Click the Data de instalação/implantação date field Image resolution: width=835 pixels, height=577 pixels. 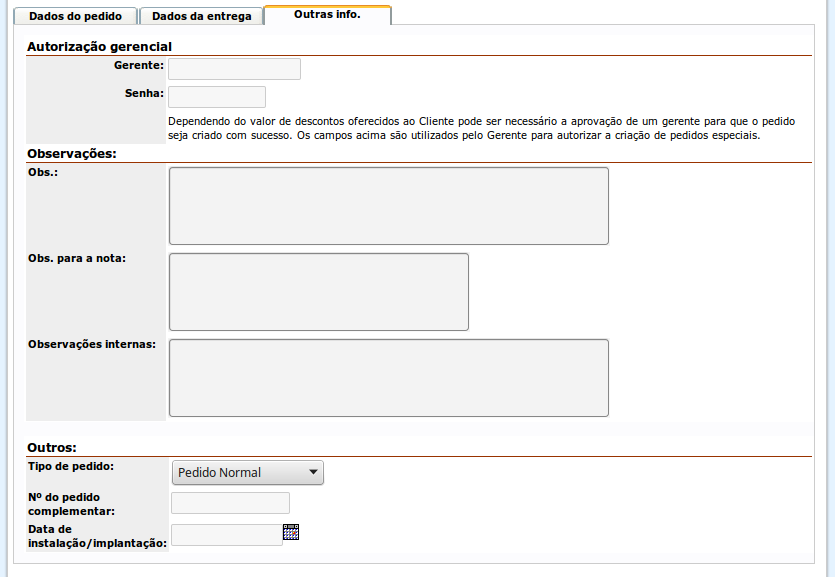[x=226, y=535]
